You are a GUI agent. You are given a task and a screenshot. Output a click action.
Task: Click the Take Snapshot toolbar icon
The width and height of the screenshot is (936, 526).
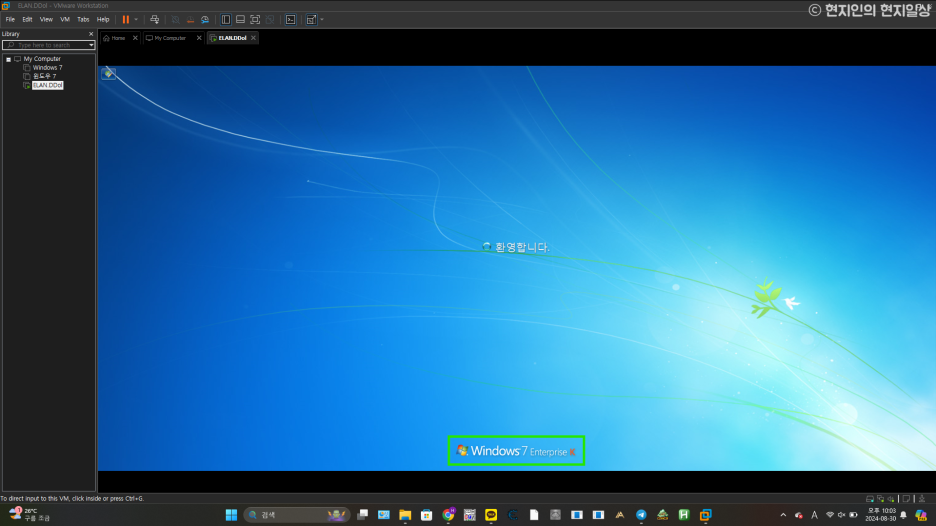tap(176, 20)
